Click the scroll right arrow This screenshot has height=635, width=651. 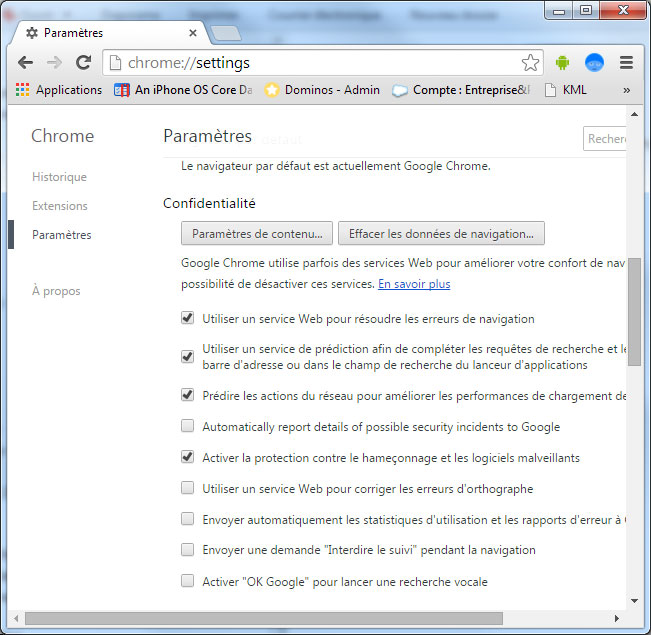point(617,618)
